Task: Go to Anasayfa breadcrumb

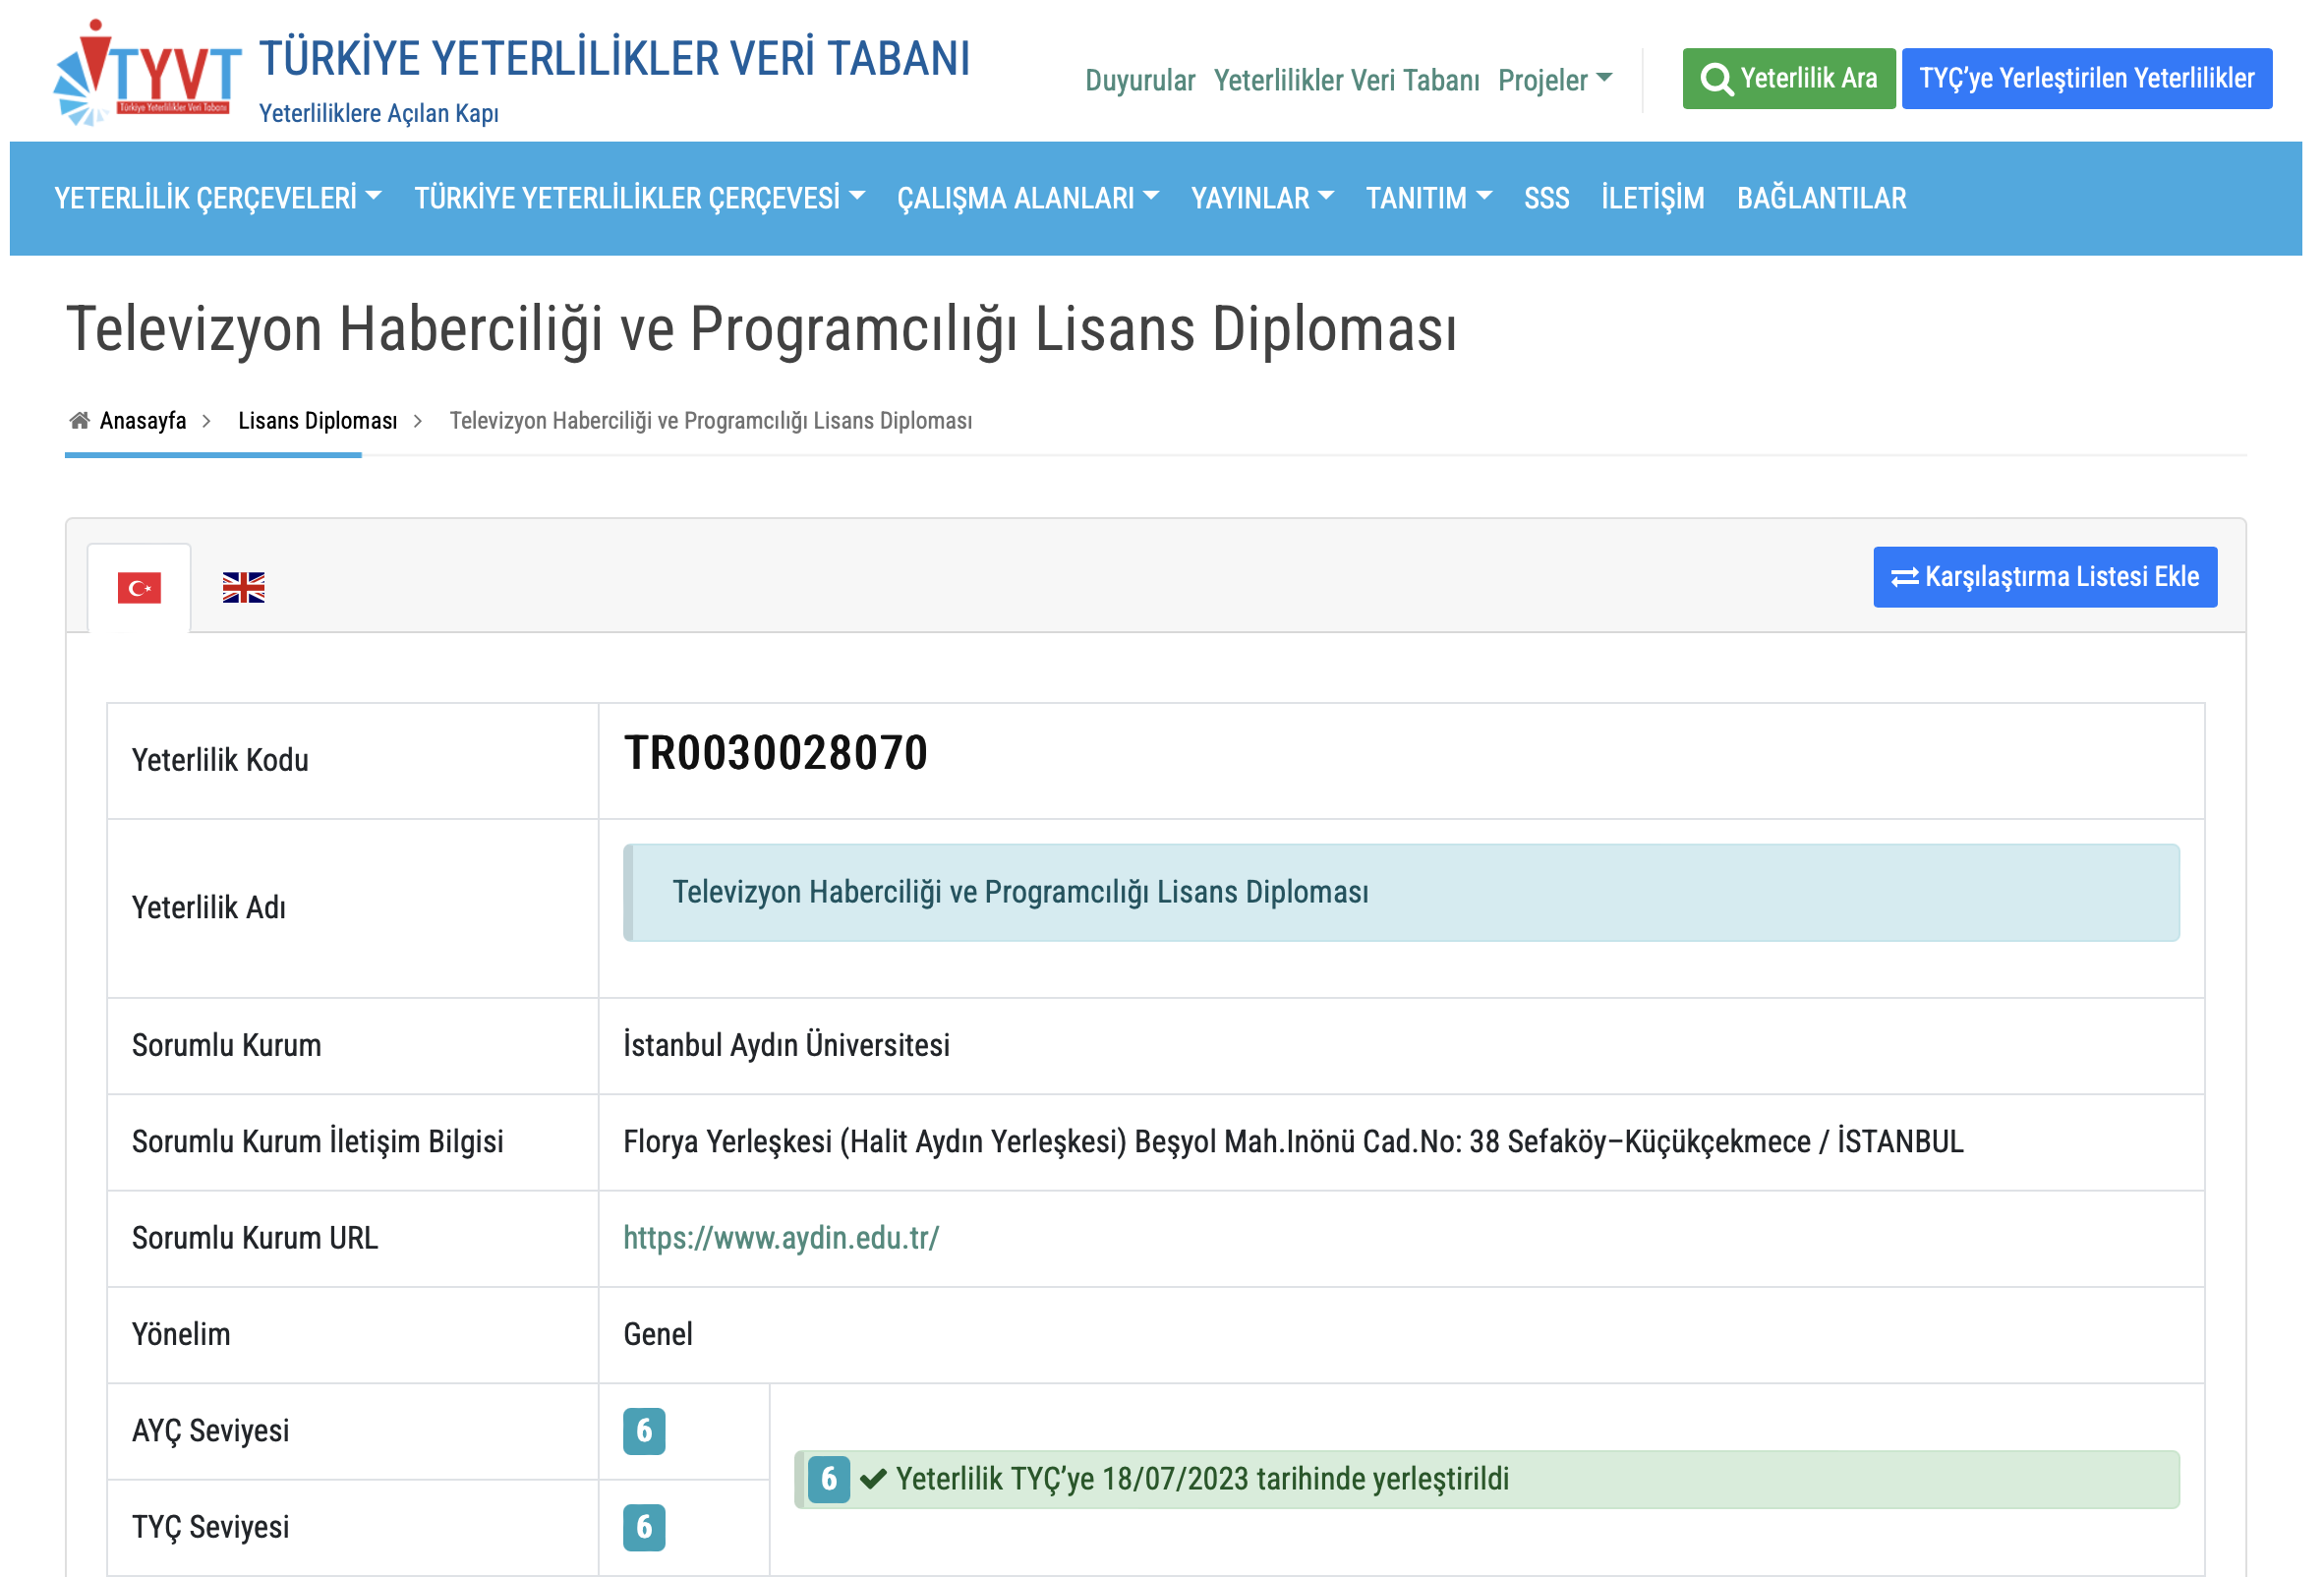Action: [x=143, y=421]
